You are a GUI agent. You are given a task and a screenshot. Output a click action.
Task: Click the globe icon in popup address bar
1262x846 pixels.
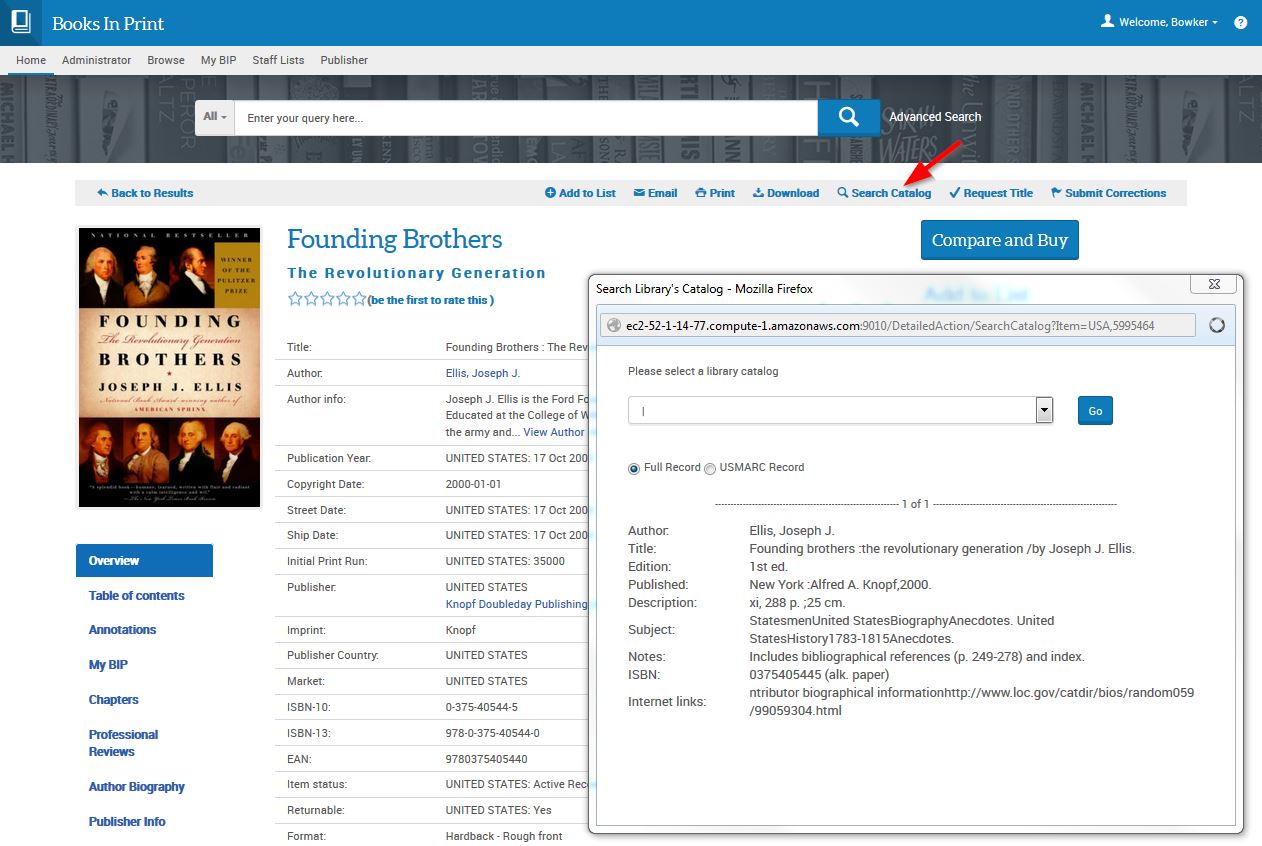(614, 325)
